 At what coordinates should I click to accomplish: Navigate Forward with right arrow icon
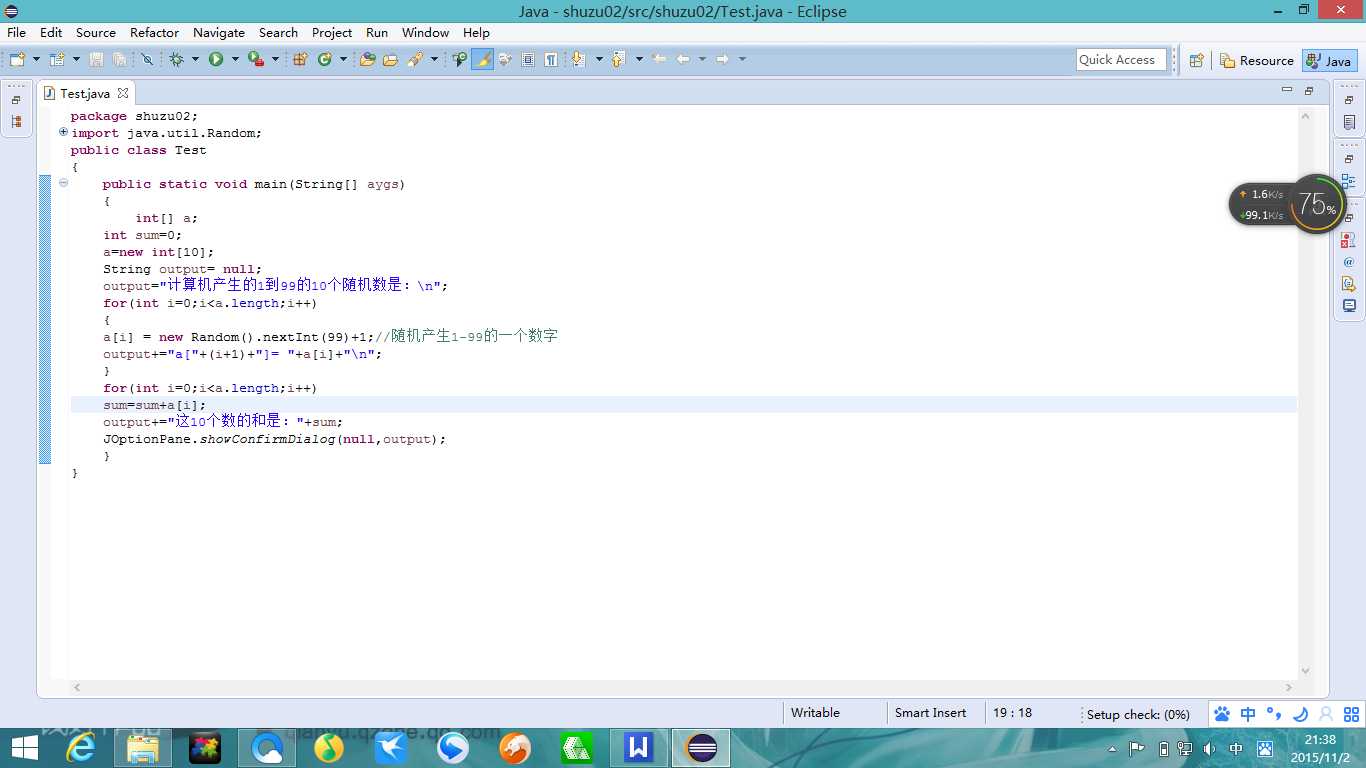(722, 59)
